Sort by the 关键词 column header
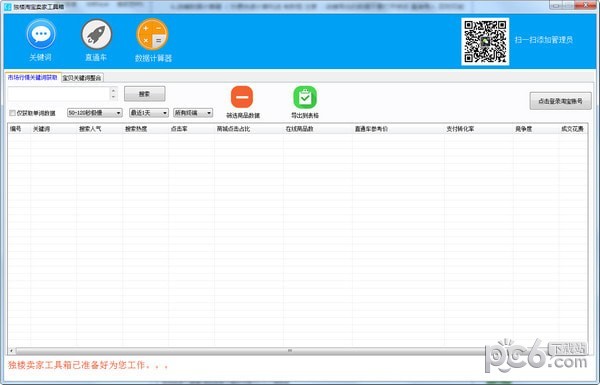 (54, 129)
